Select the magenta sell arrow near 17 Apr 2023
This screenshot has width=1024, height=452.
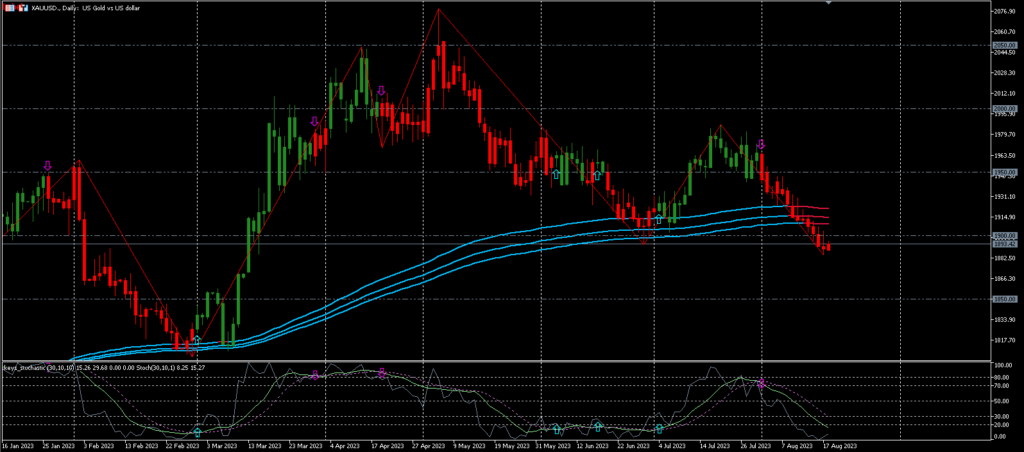(381, 91)
